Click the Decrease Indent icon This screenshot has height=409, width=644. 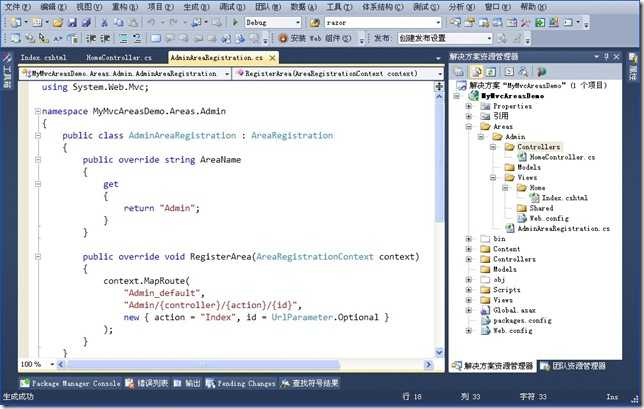click(x=91, y=39)
